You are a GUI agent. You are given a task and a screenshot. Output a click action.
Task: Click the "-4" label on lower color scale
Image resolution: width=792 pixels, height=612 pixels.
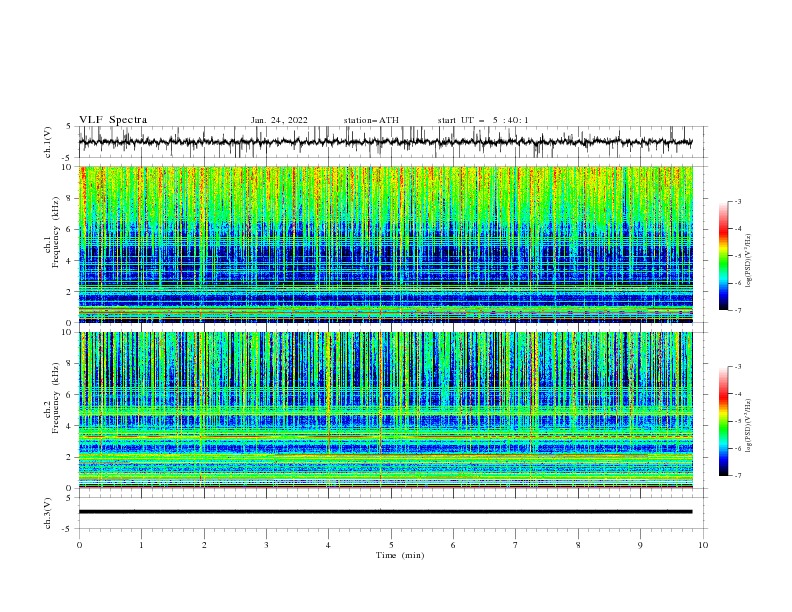click(738, 394)
